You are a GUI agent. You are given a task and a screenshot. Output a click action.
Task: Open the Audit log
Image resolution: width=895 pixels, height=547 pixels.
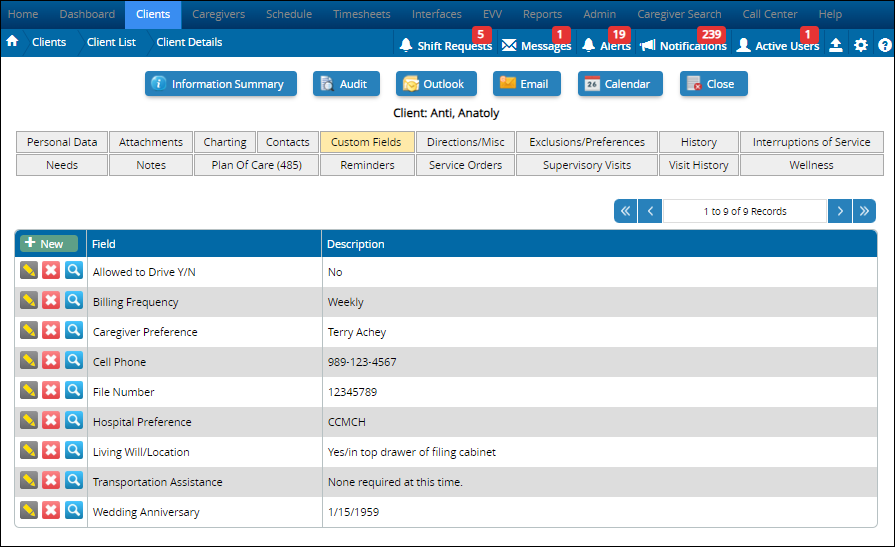[x=347, y=84]
